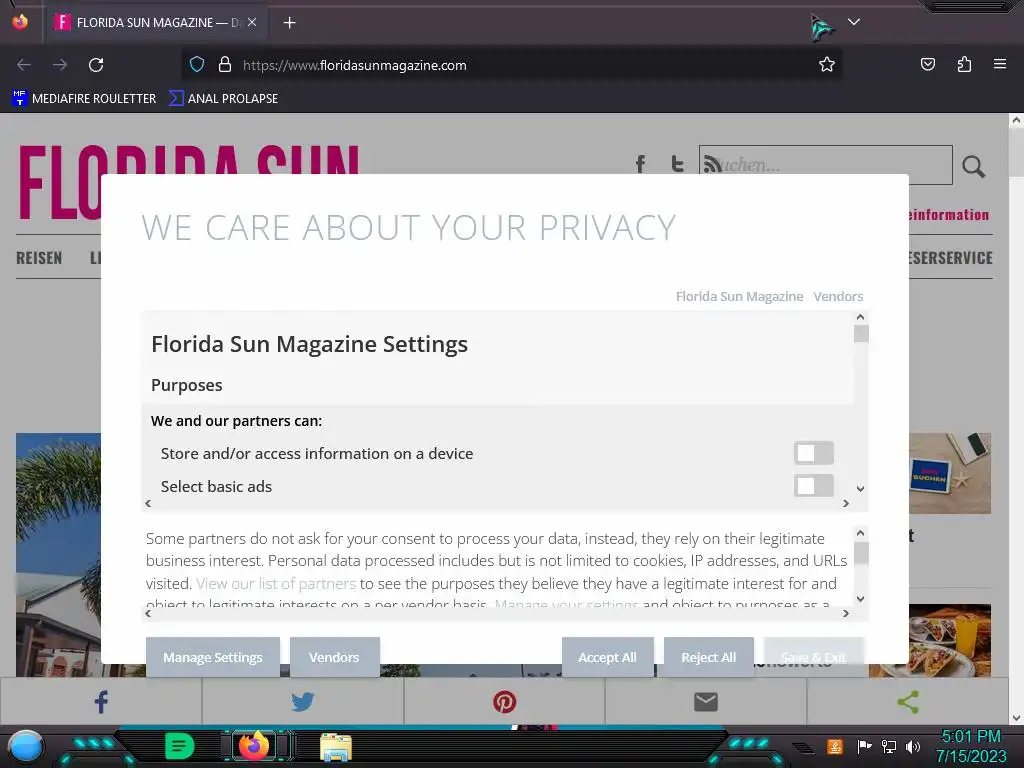1024x768 pixels.
Task: Share via the email envelope button
Action: tap(706, 702)
